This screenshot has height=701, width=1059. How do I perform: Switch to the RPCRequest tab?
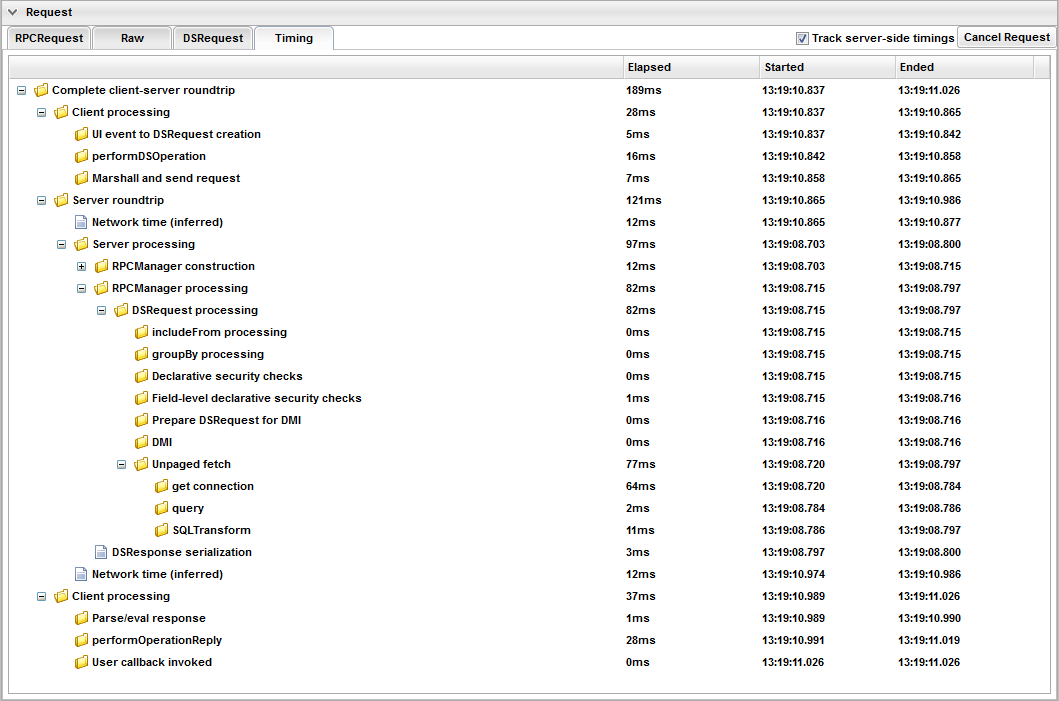[47, 38]
